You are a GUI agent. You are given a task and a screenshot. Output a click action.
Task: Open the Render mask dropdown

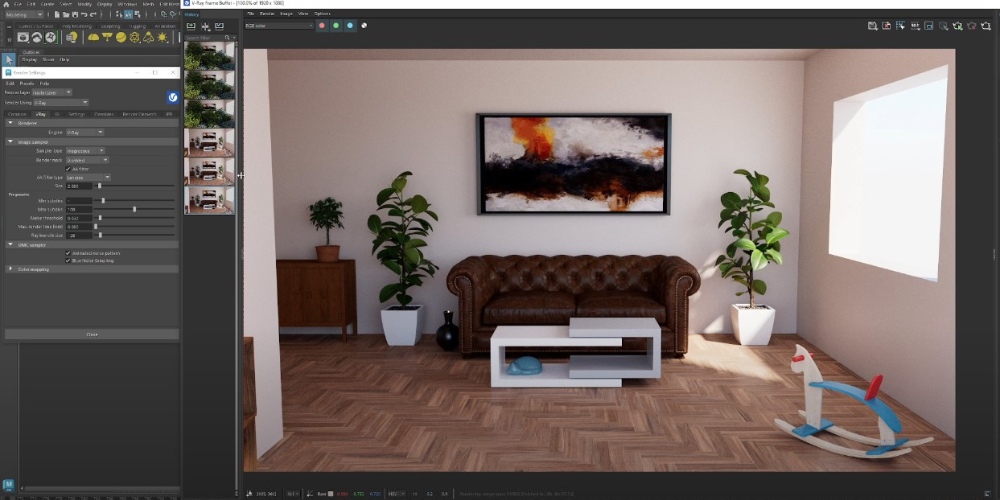point(87,160)
